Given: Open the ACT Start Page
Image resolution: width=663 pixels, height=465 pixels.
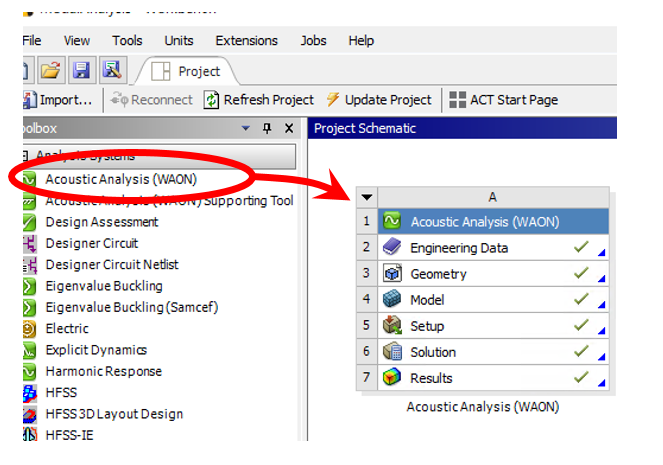Looking at the screenshot, I should (x=503, y=100).
